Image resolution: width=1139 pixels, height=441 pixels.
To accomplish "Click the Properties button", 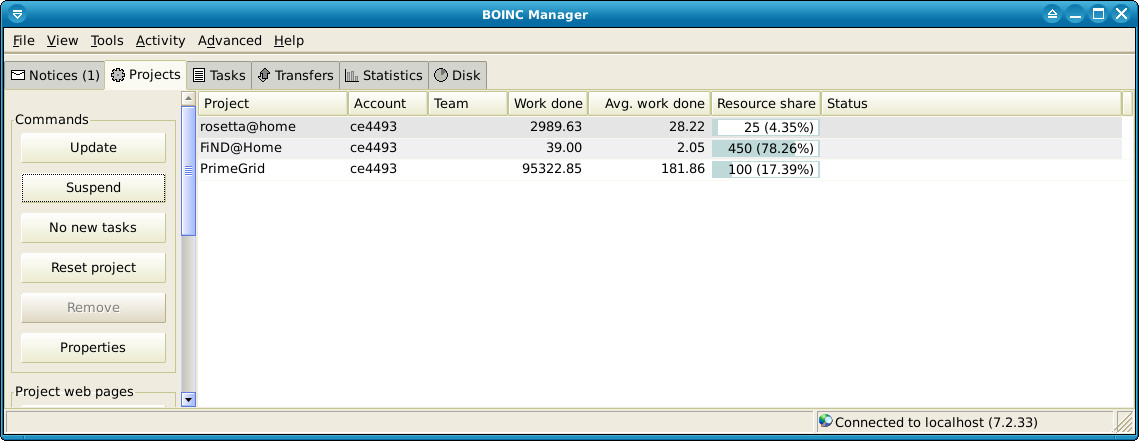I will pyautogui.click(x=93, y=347).
